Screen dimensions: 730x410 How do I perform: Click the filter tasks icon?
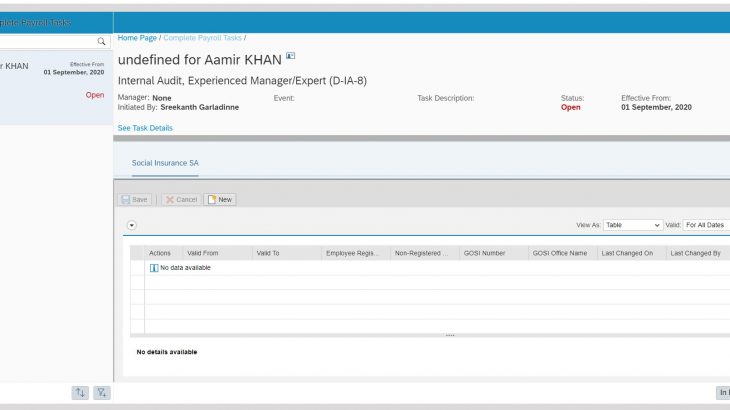[101, 393]
